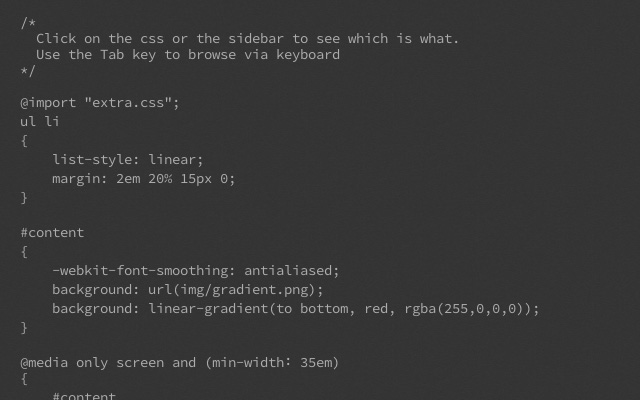Select the ul li selector
This screenshot has height=400, width=640.
tap(40, 121)
